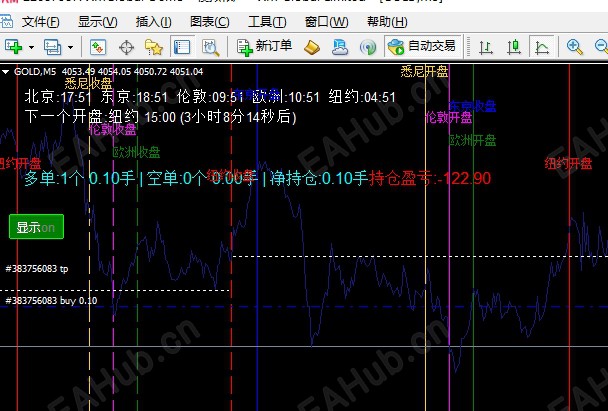Viewport: 608px width, 411px height.
Task: Click the triangle beside GOLD,M5
Action: (x=5, y=72)
